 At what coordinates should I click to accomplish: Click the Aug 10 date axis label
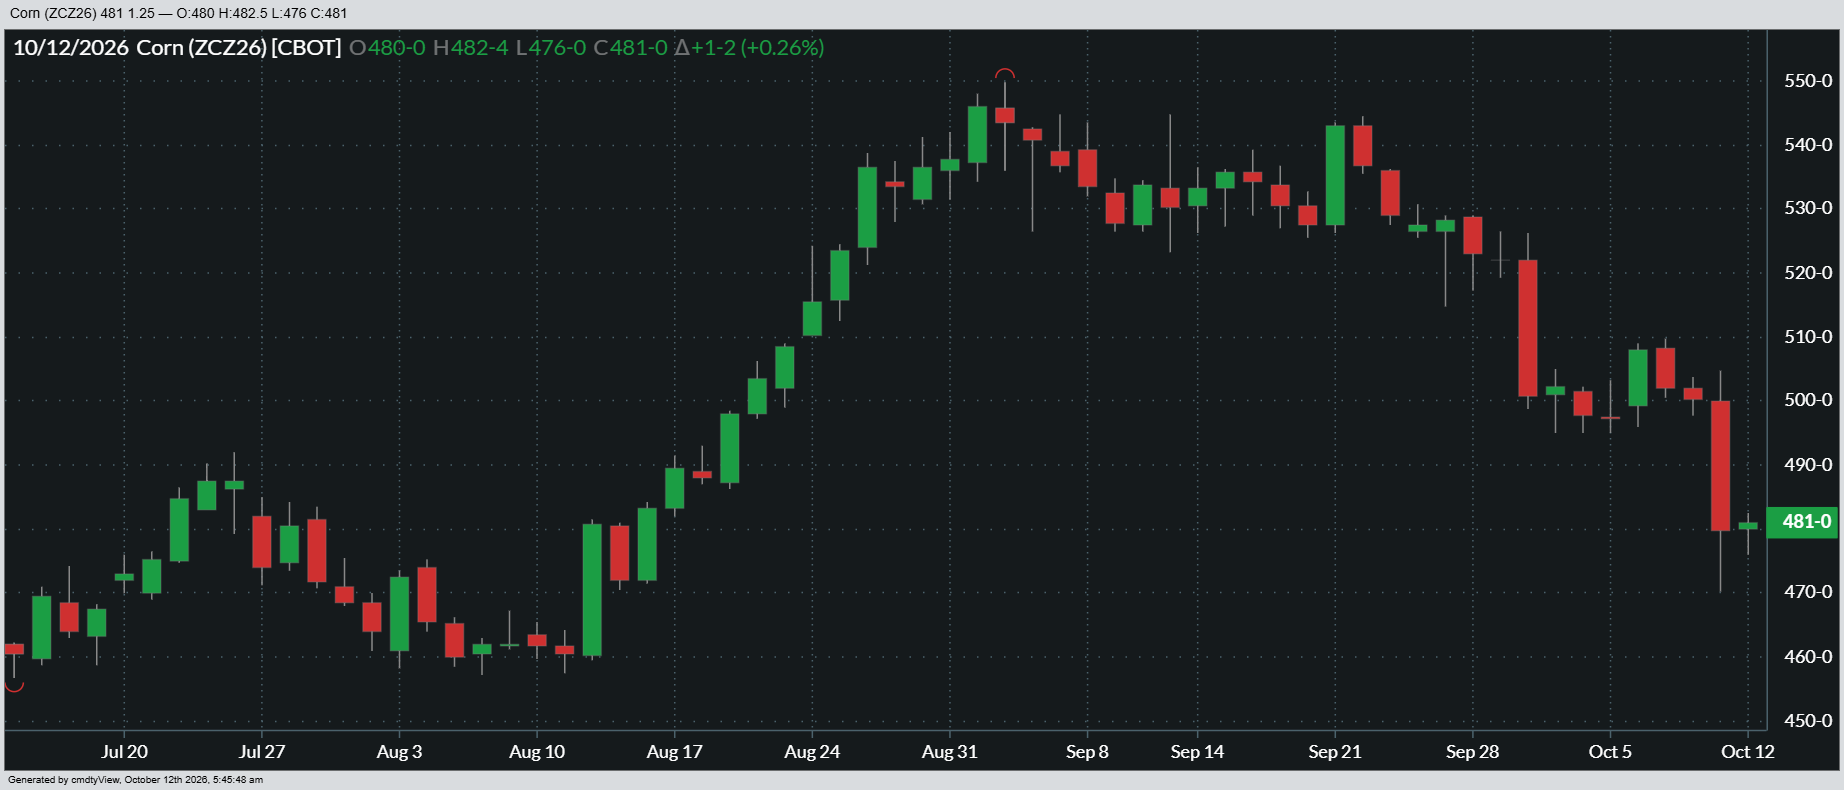pyautogui.click(x=537, y=752)
